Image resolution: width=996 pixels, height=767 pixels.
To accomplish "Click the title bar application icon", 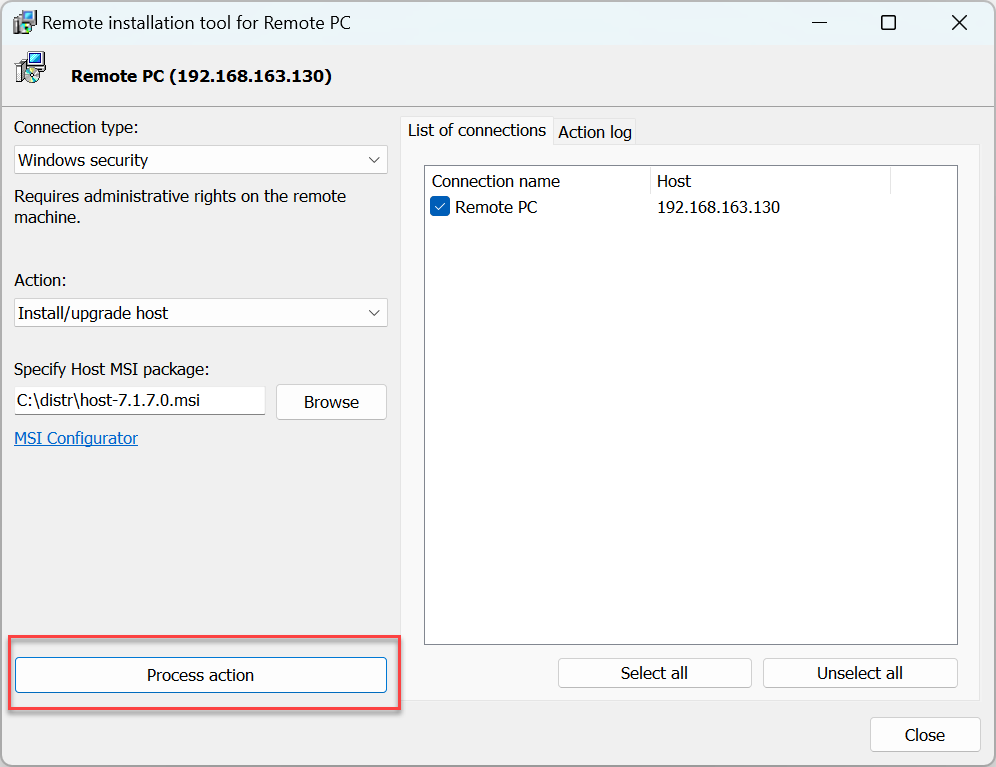I will tap(25, 22).
